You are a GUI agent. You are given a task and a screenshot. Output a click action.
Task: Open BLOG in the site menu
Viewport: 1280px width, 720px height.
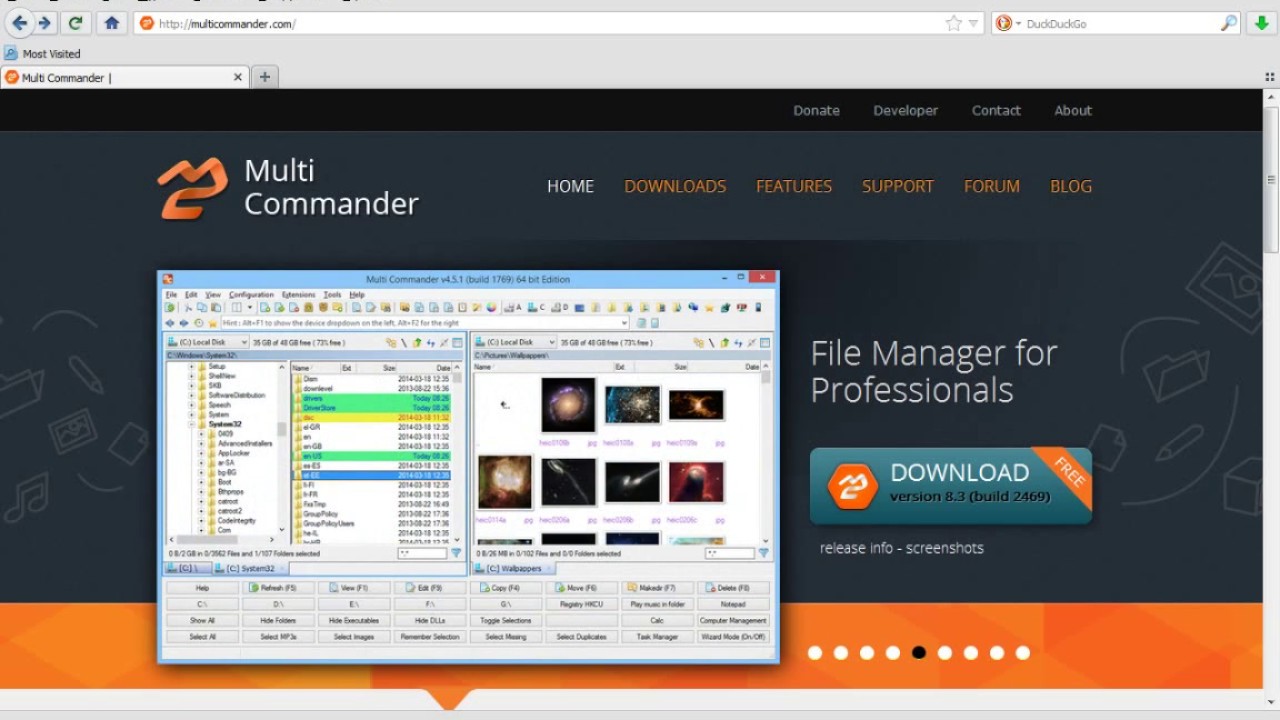pyautogui.click(x=1071, y=186)
